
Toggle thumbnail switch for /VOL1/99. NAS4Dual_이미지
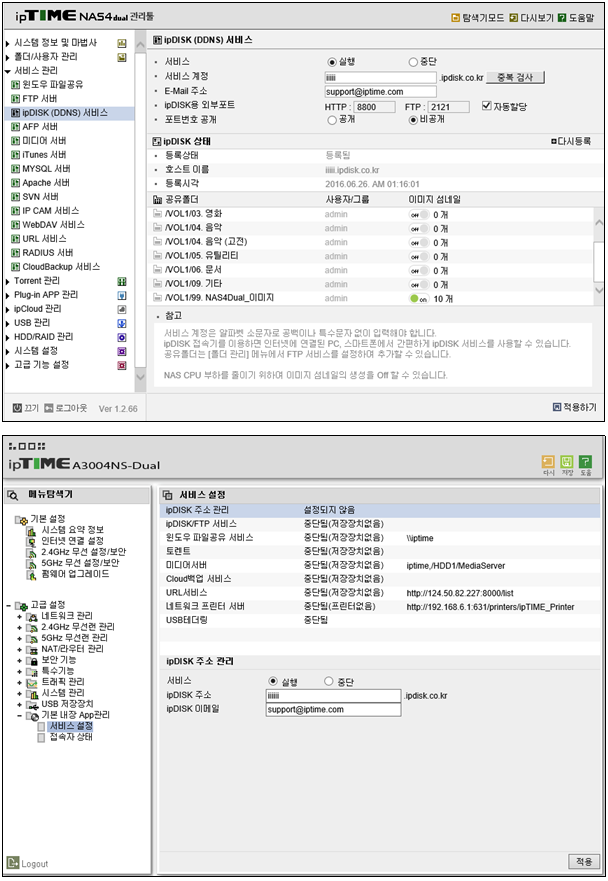(x=419, y=299)
